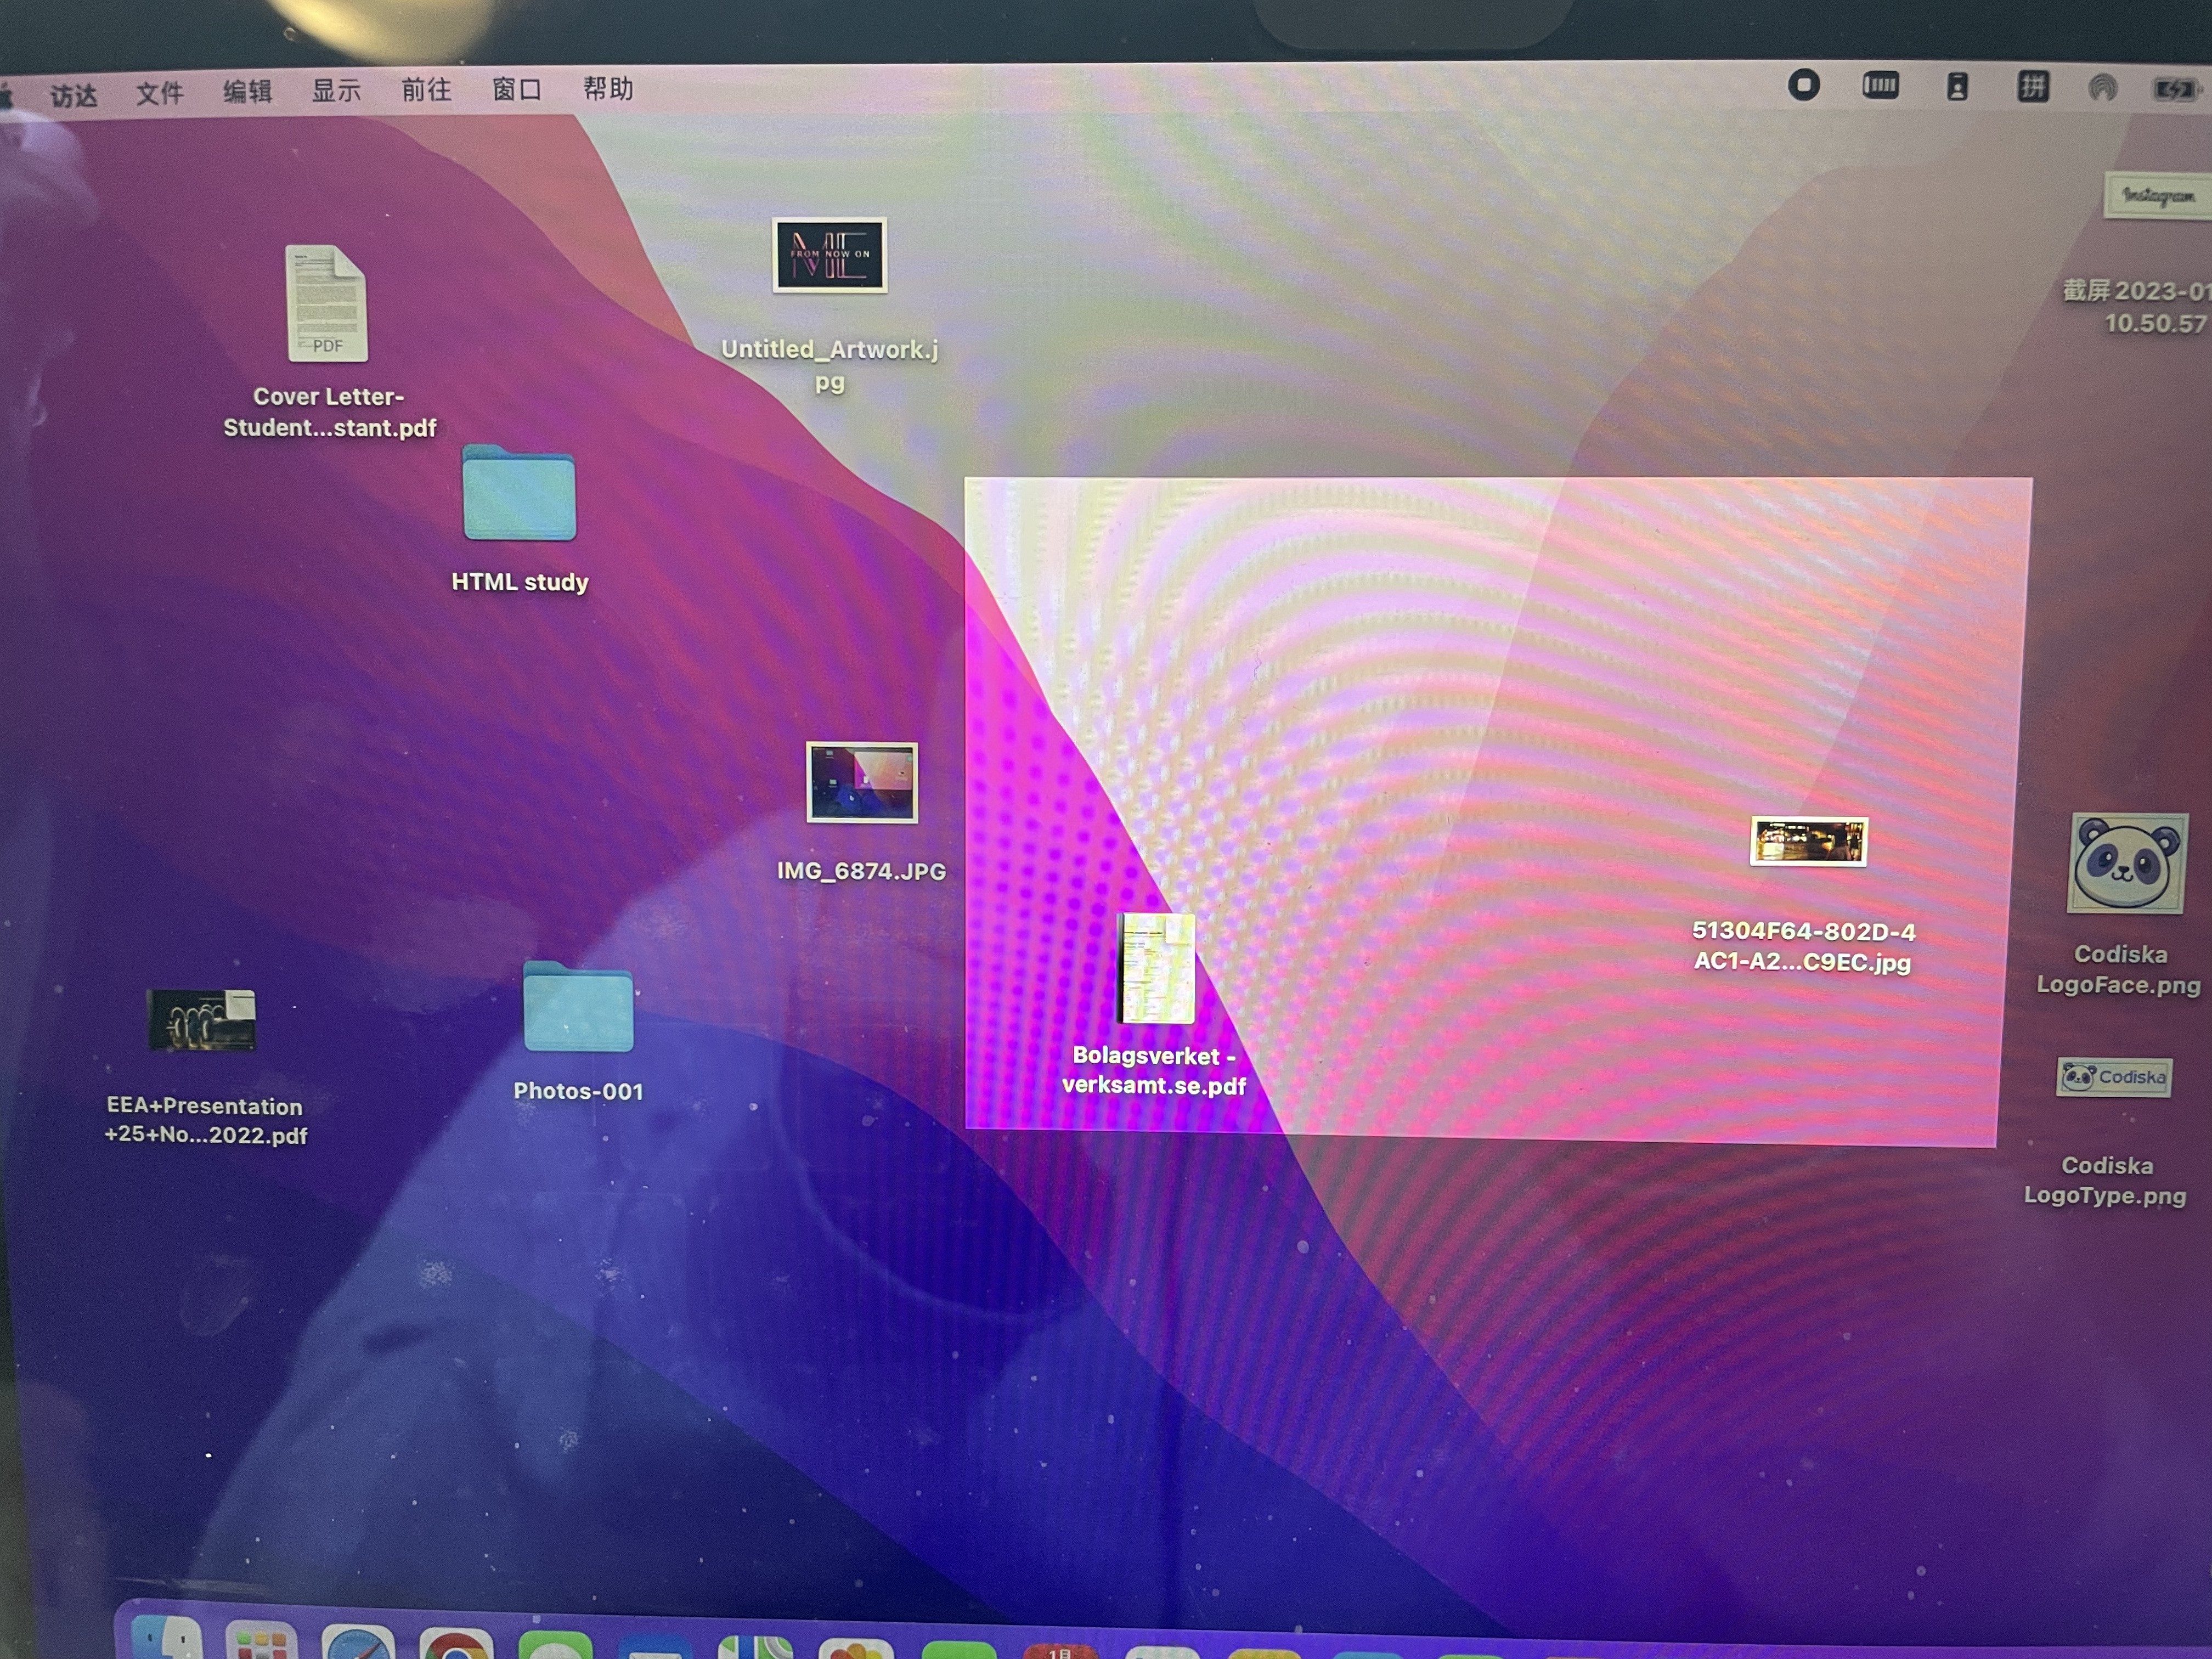Image resolution: width=2212 pixels, height=1659 pixels.
Task: Click the 帮助 menu item
Action: (x=608, y=89)
